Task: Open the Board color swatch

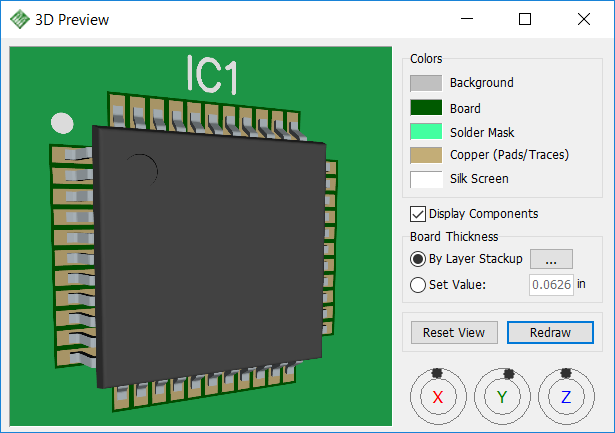Action: tap(426, 107)
